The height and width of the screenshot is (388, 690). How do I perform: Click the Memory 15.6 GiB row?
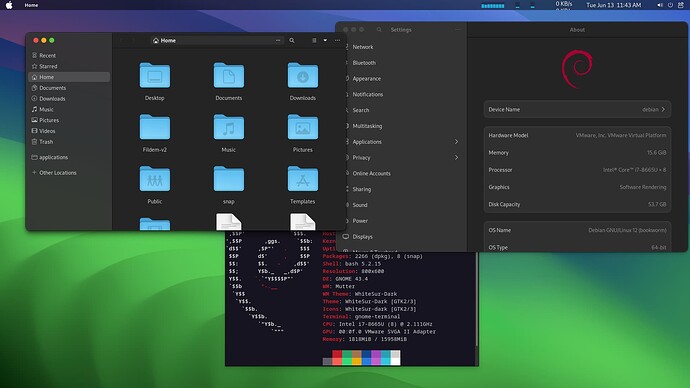(577, 153)
